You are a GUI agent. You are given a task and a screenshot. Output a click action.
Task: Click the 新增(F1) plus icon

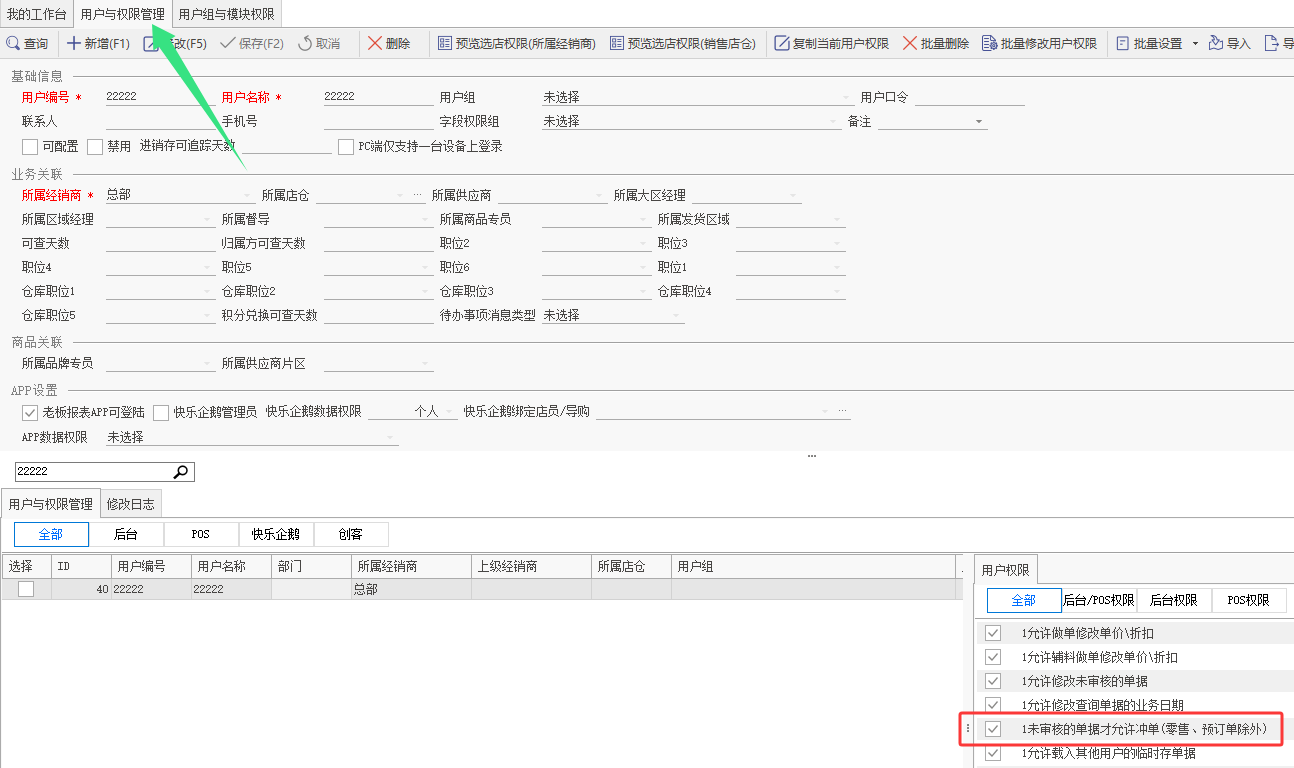click(x=73, y=44)
